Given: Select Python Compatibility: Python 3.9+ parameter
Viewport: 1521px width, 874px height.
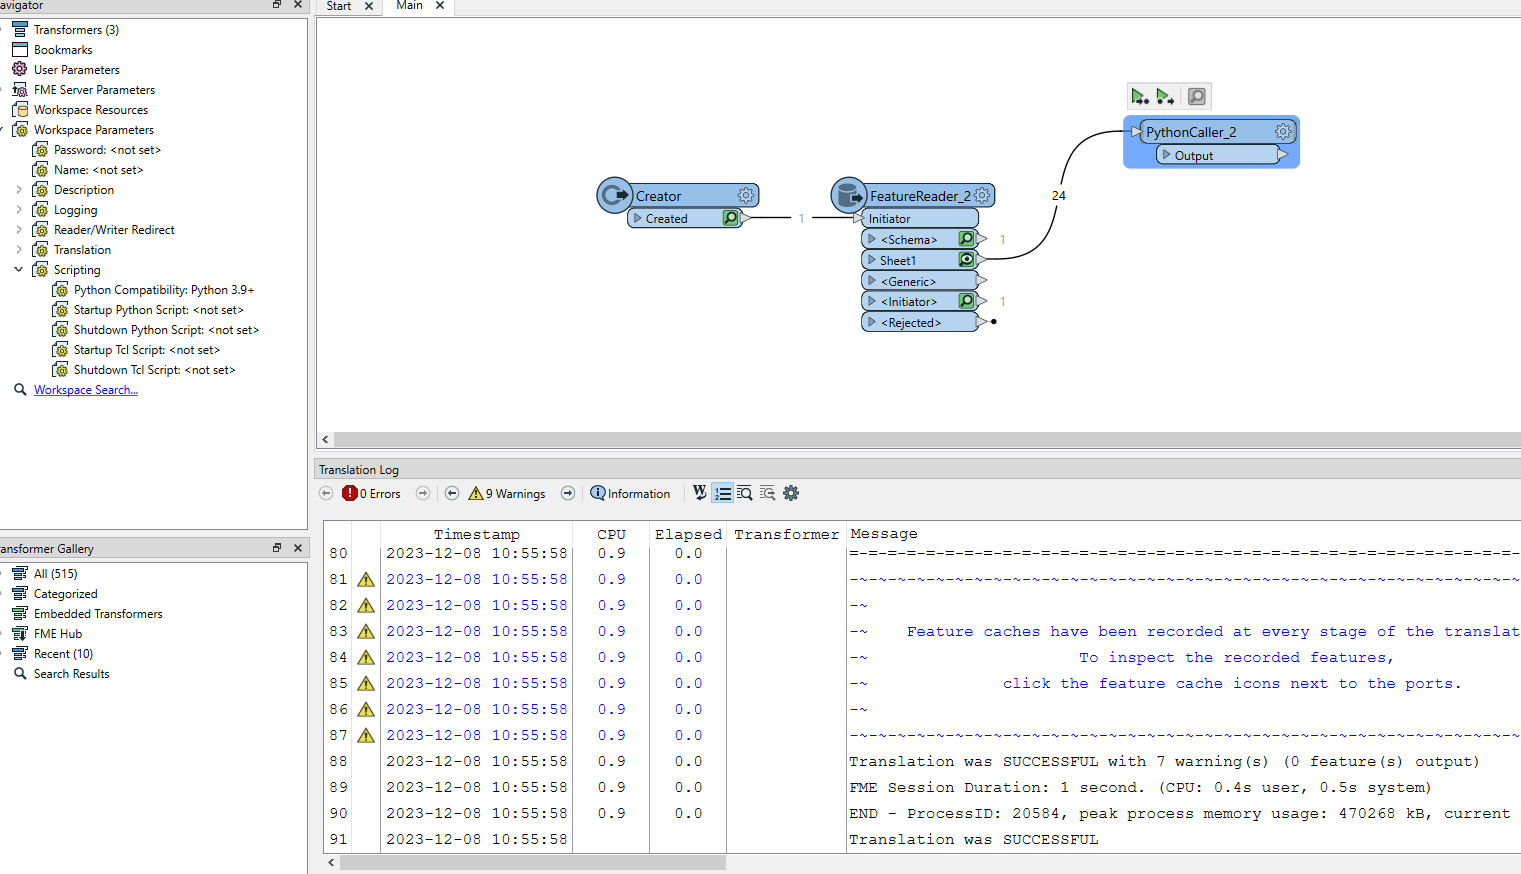Looking at the screenshot, I should (x=164, y=290).
